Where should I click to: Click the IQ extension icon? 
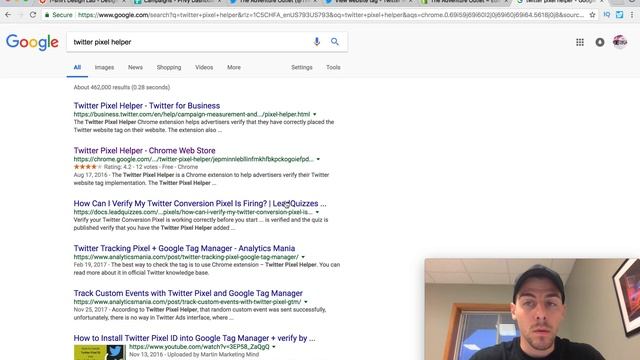(607, 15)
